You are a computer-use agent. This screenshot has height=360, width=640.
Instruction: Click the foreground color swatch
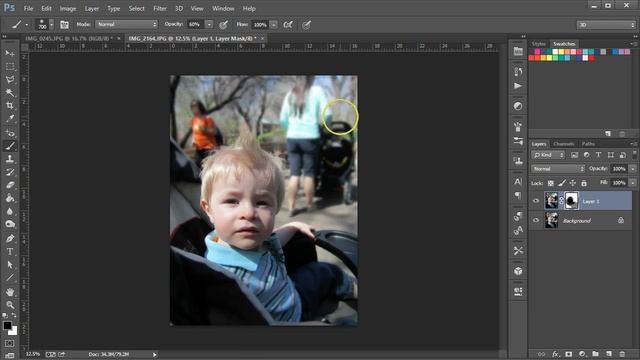point(7,325)
